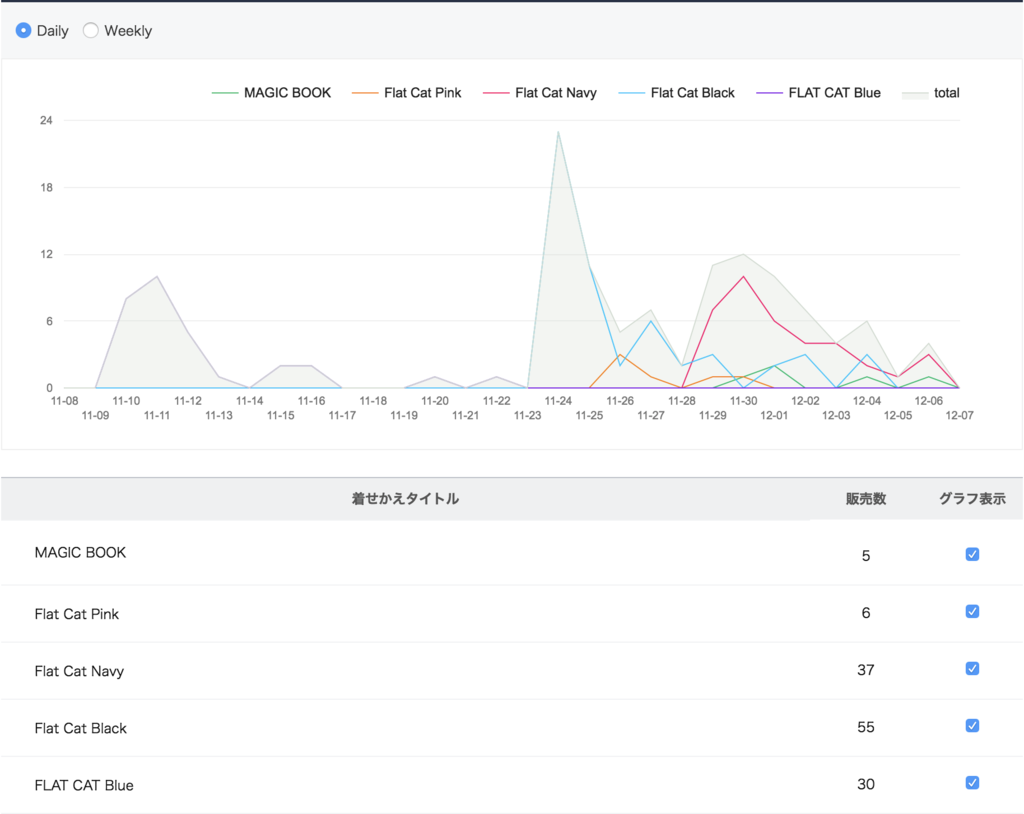Image resolution: width=1024 pixels, height=814 pixels.
Task: Switch to Weekly view radio option
Action: coord(91,31)
